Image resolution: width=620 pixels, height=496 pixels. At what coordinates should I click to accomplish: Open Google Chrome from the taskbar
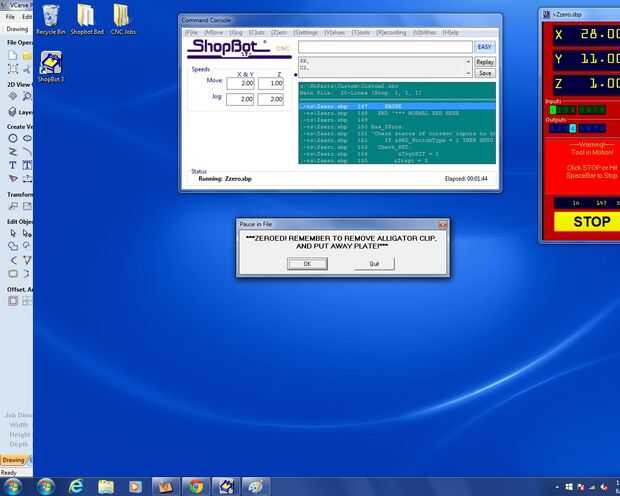coord(196,487)
